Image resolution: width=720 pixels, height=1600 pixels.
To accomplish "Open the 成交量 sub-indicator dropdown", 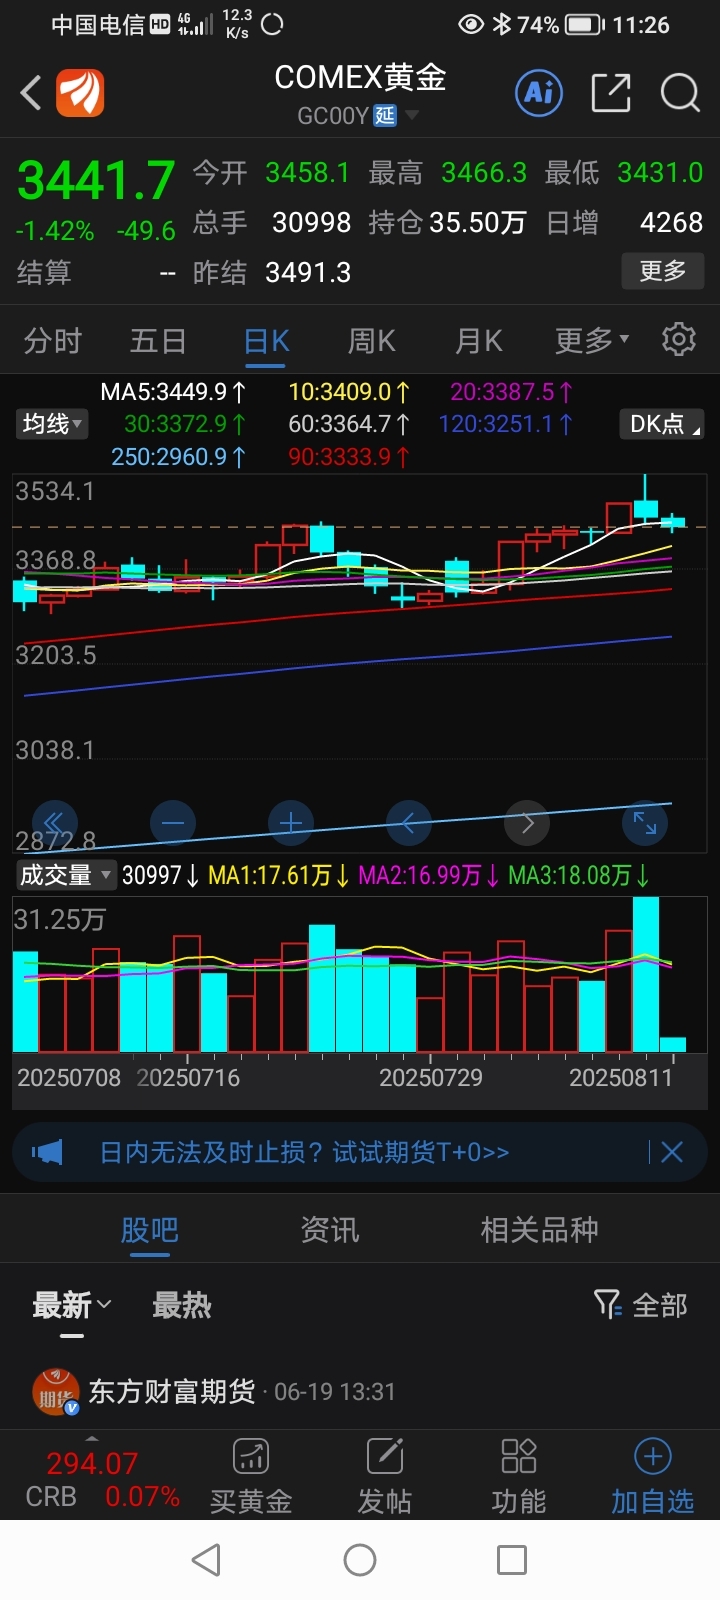I will 66,876.
